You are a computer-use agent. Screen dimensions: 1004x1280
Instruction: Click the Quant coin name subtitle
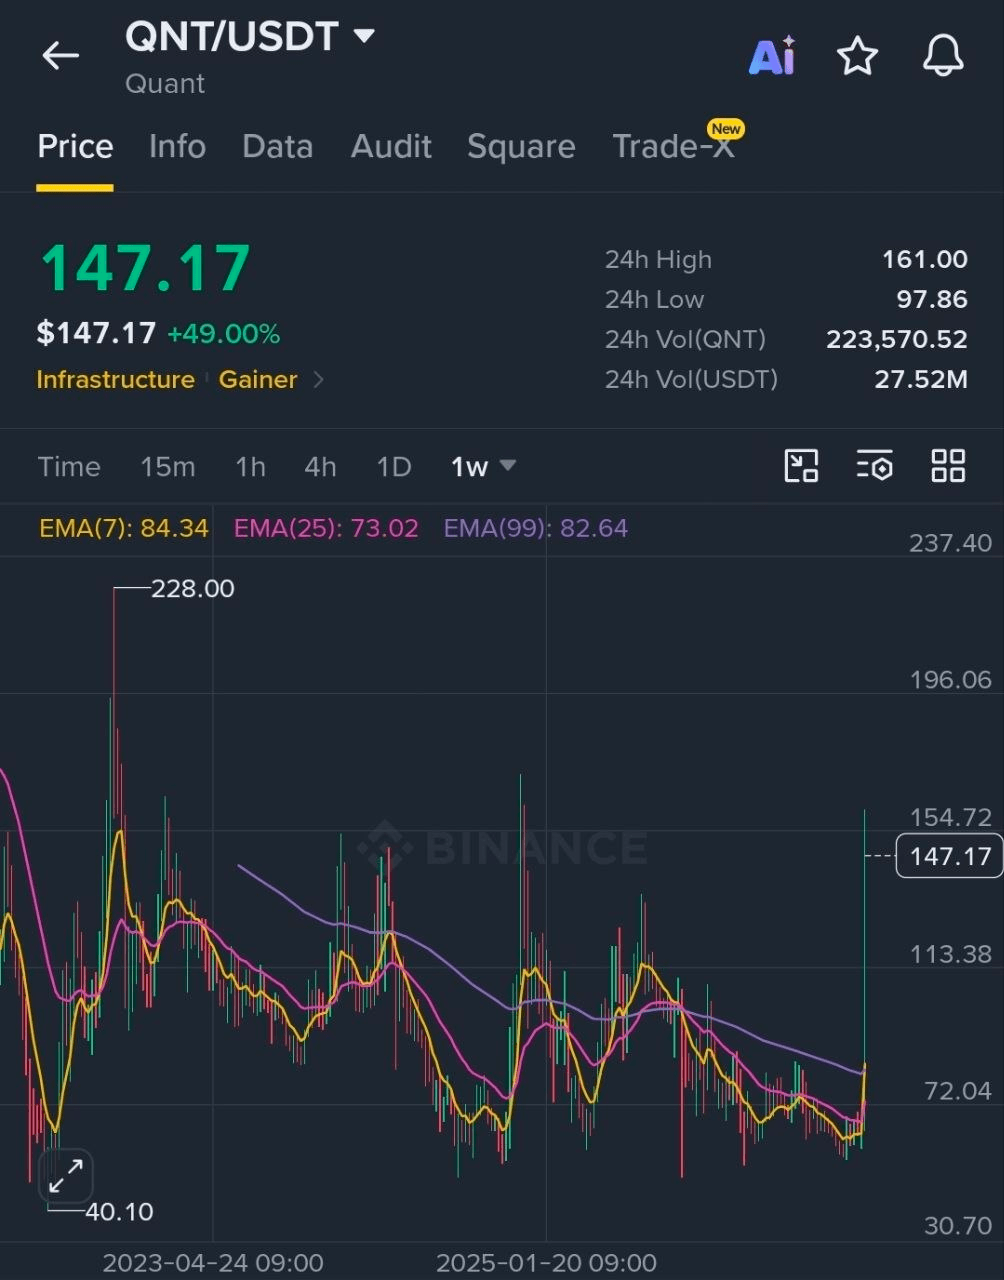click(x=165, y=84)
